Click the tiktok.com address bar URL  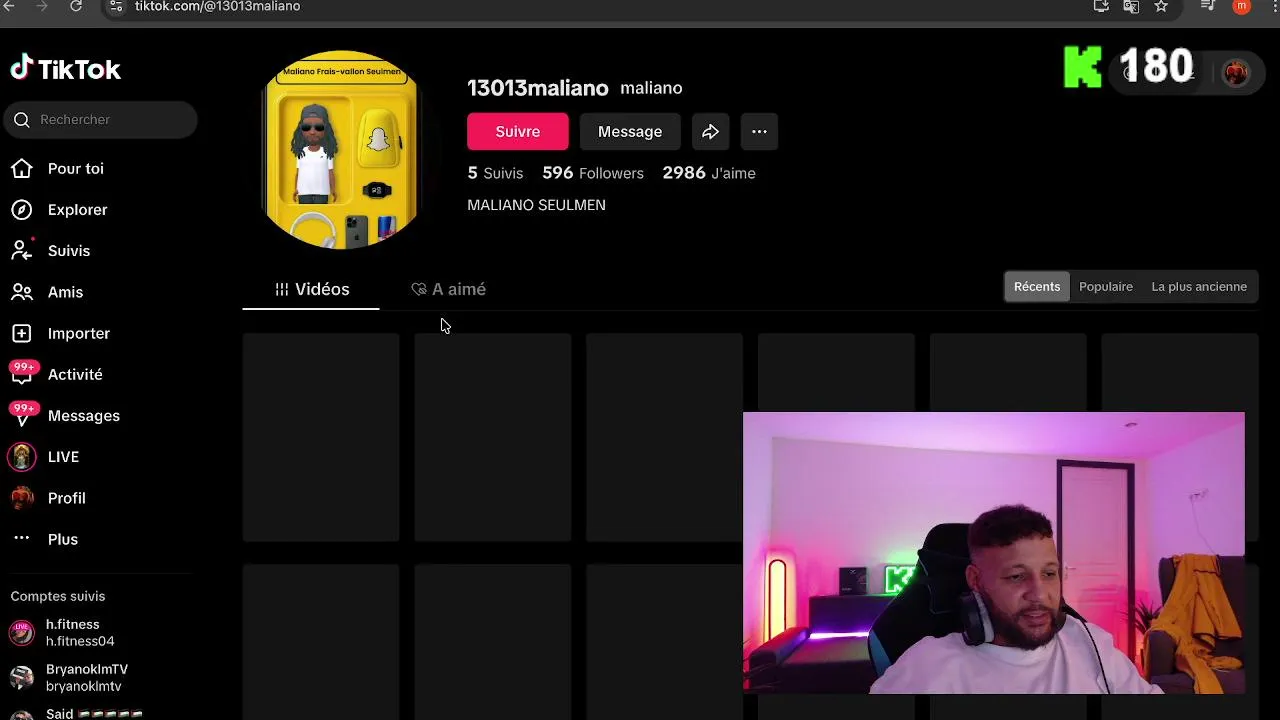[217, 6]
